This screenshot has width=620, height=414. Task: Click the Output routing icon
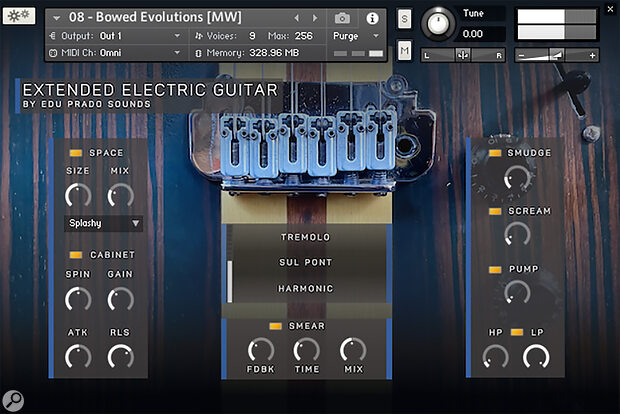[x=52, y=36]
